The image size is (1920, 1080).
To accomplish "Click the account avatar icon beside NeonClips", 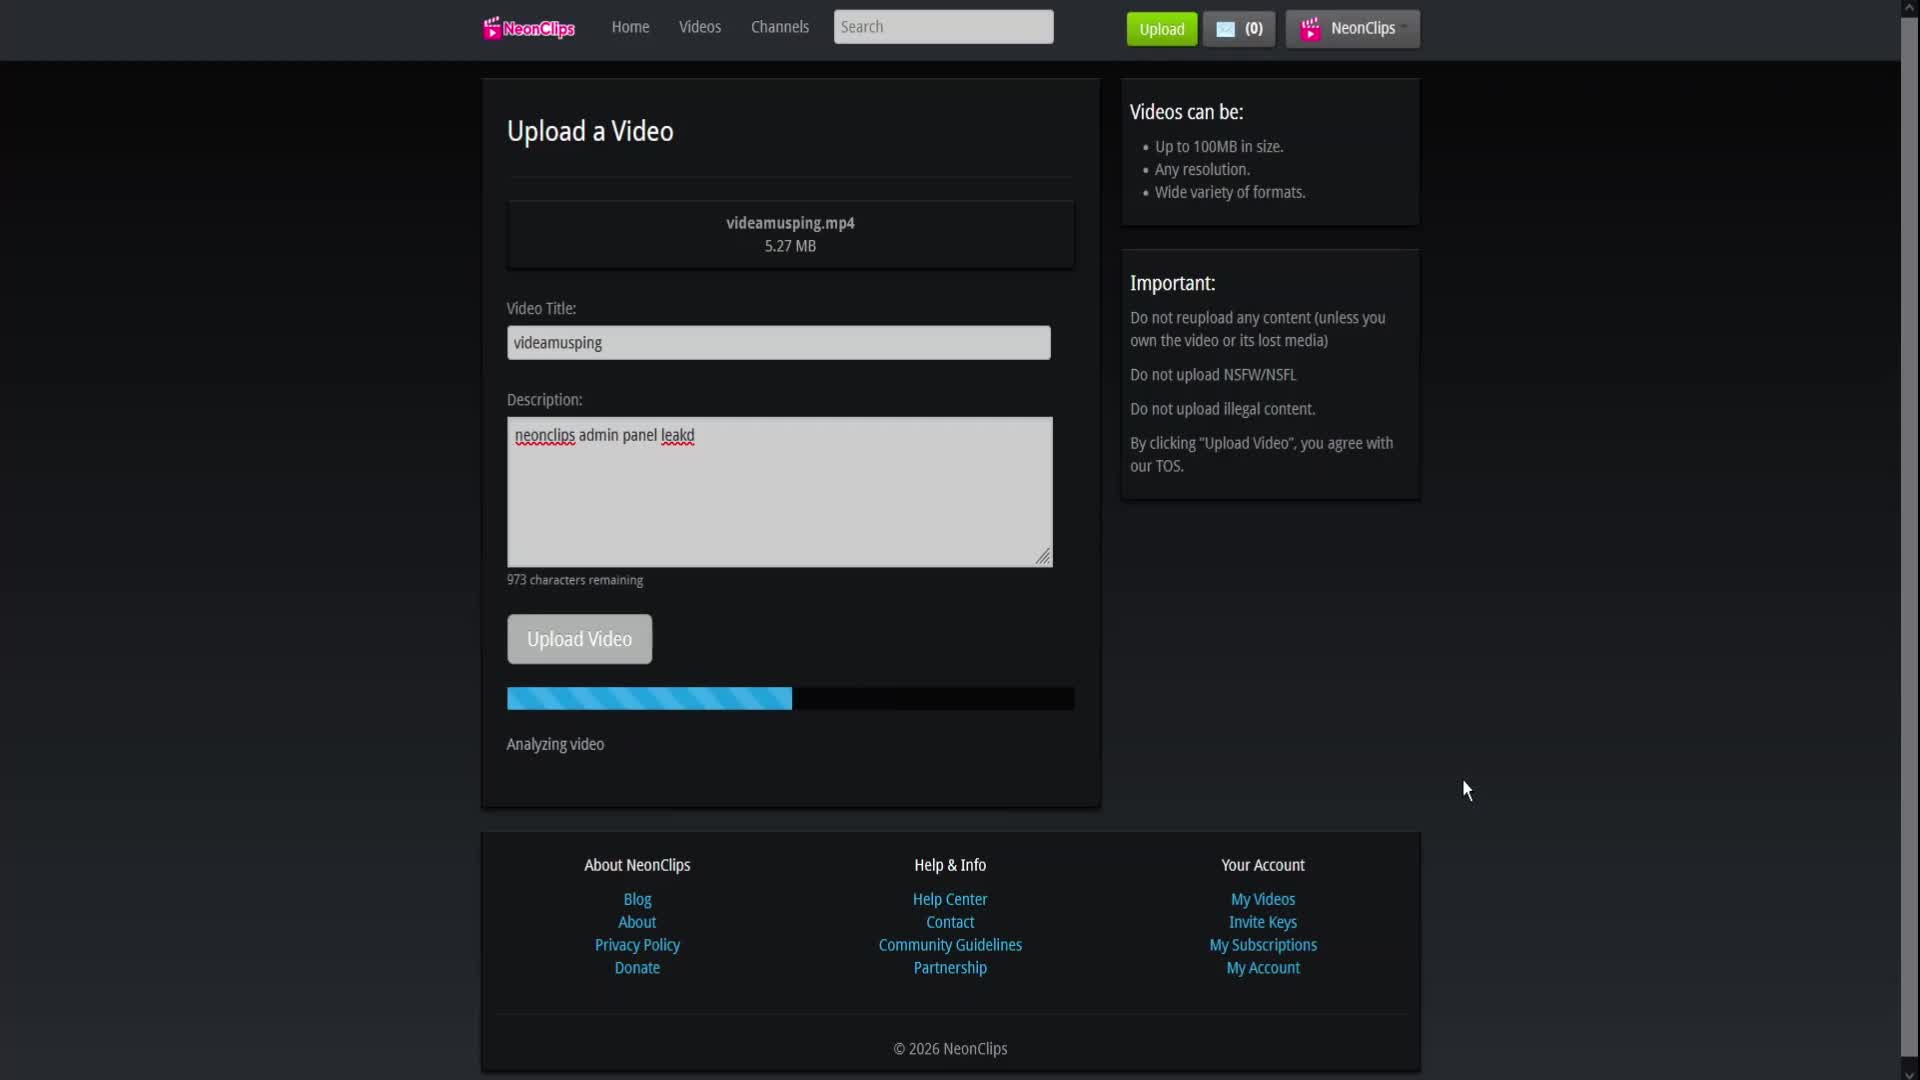I will coord(1311,29).
